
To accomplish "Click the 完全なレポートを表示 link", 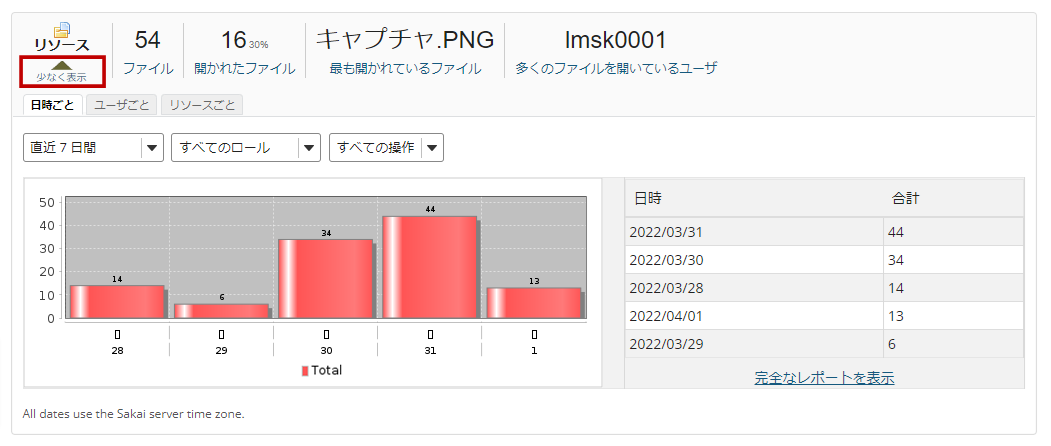I will (824, 378).
